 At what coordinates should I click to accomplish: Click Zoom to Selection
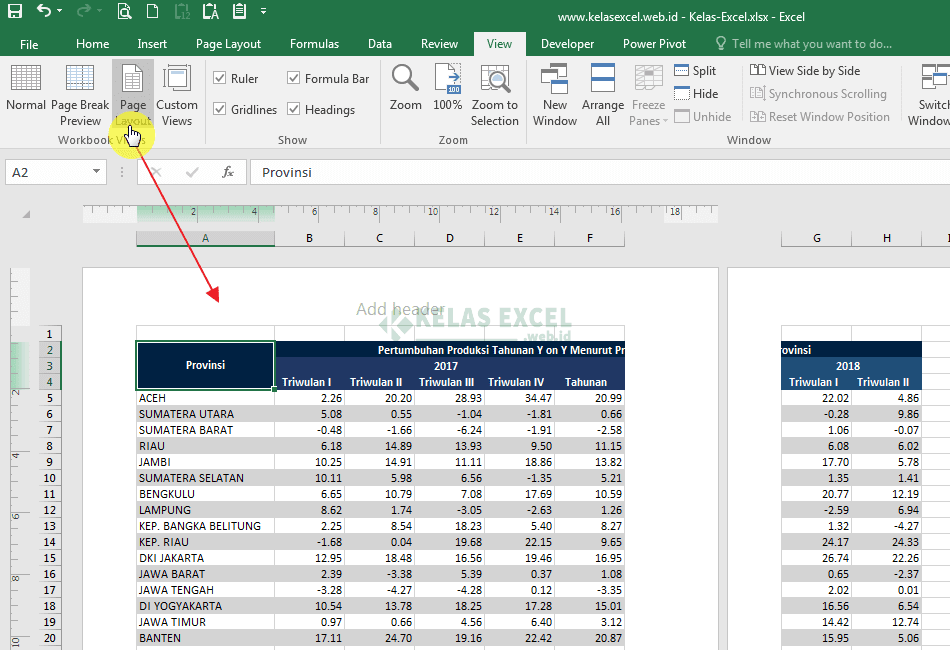(494, 88)
